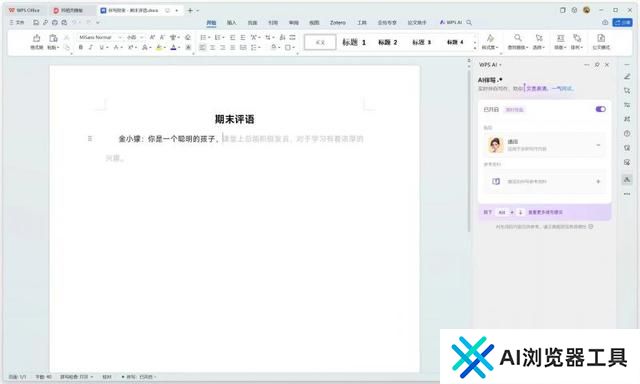Expand the heading styles gallery arrow
This screenshot has height=384, width=640.
point(475,48)
